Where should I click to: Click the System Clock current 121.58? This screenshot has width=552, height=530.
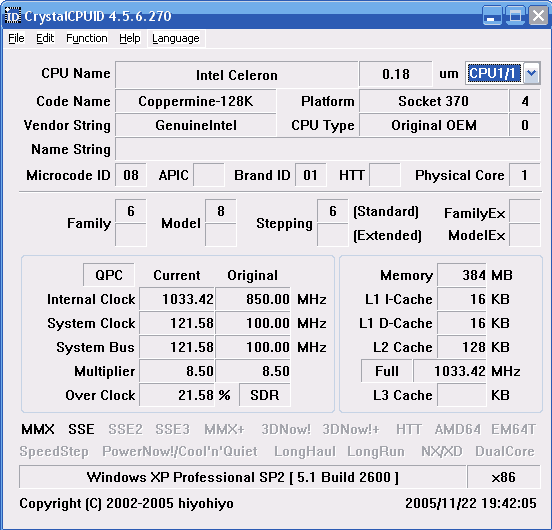pos(177,323)
